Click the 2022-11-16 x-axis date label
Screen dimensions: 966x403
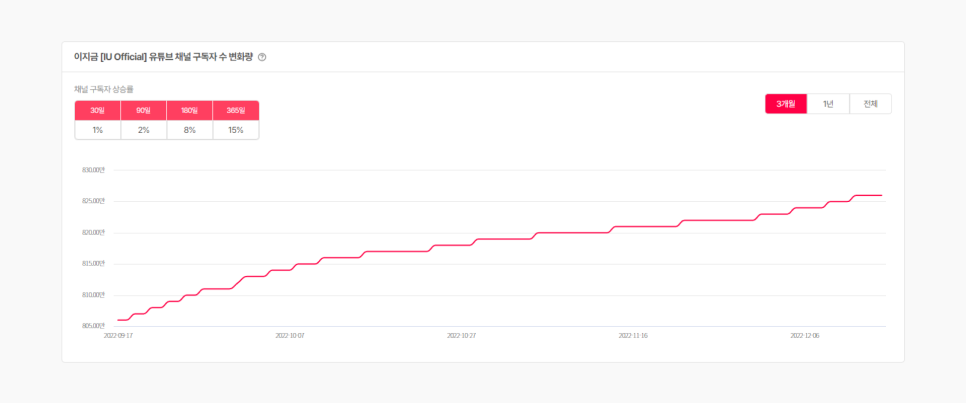pyautogui.click(x=633, y=336)
